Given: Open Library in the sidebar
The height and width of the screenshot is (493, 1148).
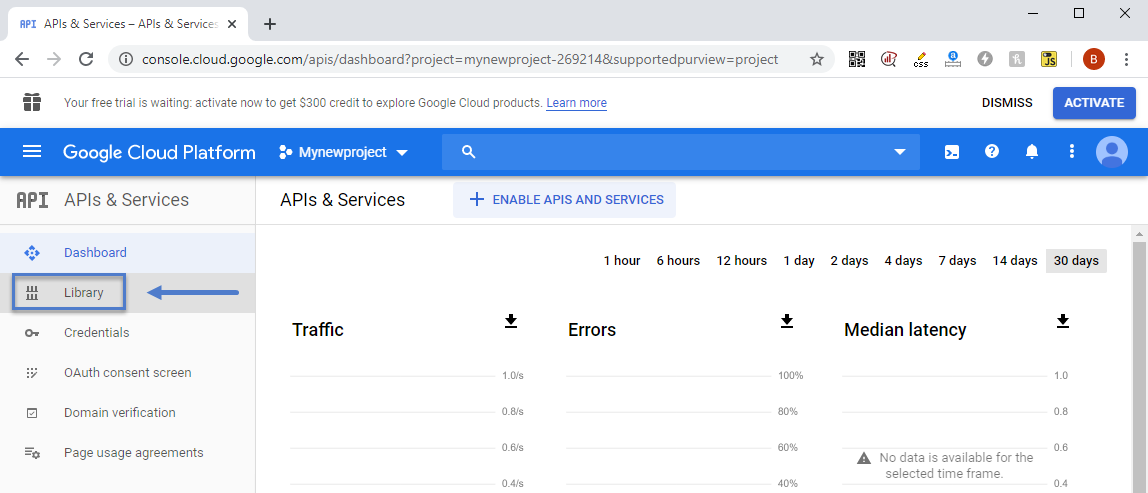Looking at the screenshot, I should point(127,293).
